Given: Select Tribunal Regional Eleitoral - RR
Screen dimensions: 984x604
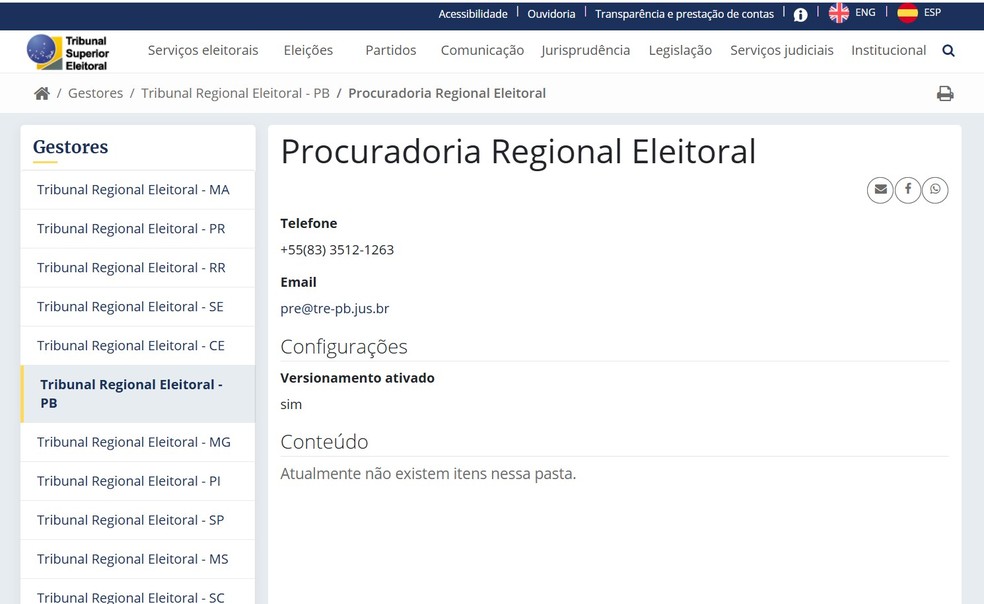Looking at the screenshot, I should click(x=138, y=267).
